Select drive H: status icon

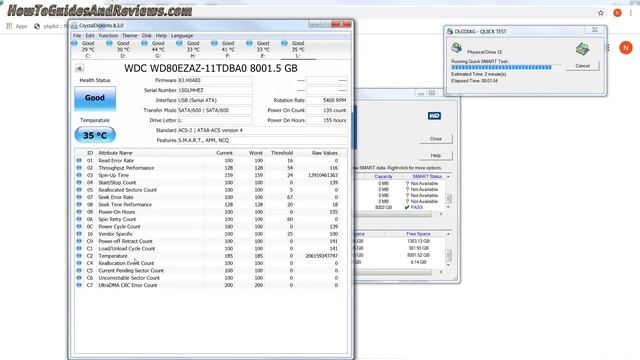[x=180, y=43]
